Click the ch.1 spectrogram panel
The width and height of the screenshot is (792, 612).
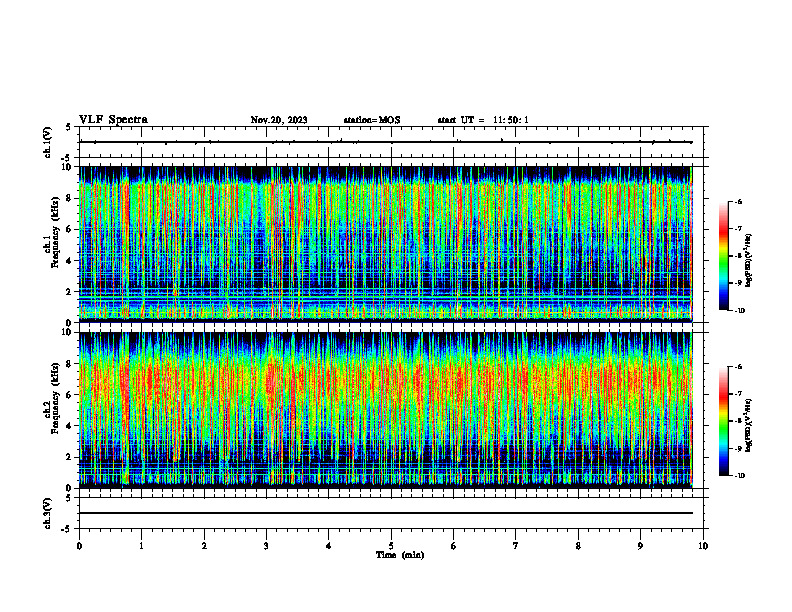(x=385, y=244)
